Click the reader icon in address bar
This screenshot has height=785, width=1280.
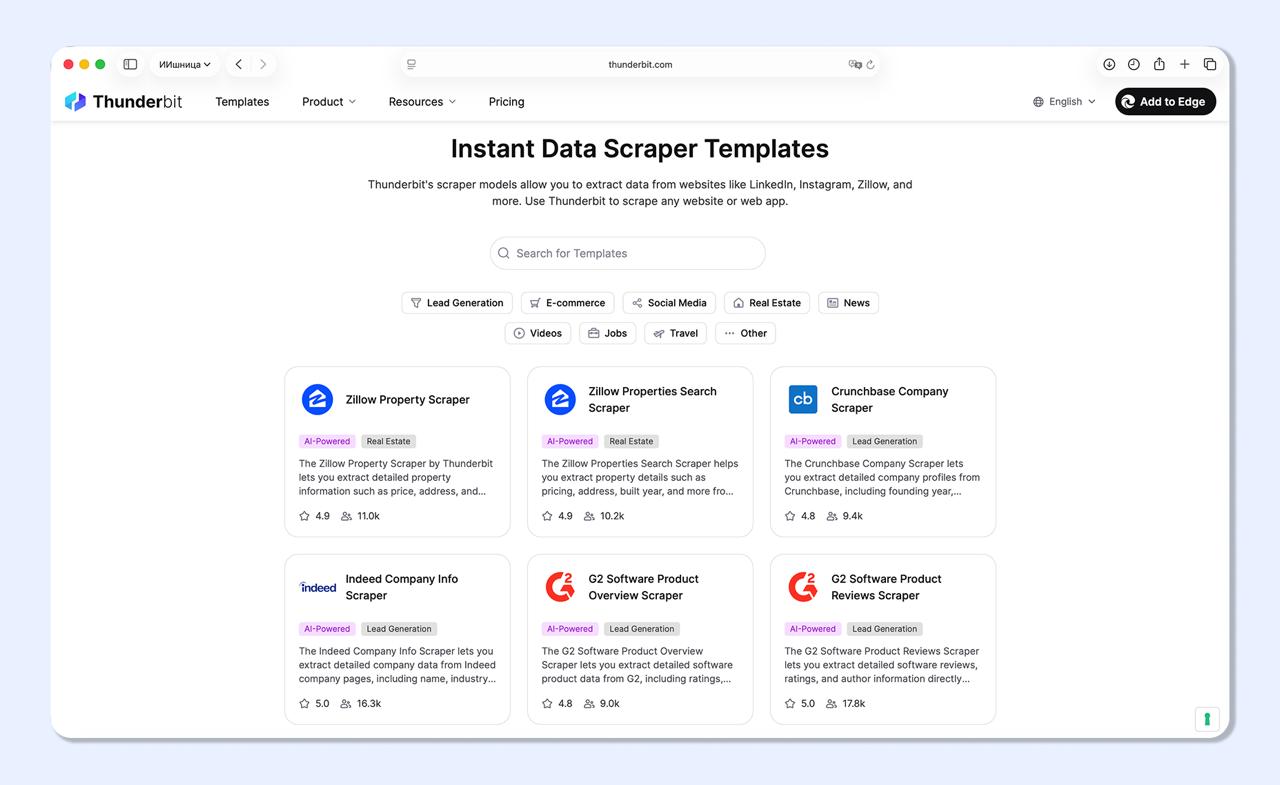pyautogui.click(x=411, y=64)
